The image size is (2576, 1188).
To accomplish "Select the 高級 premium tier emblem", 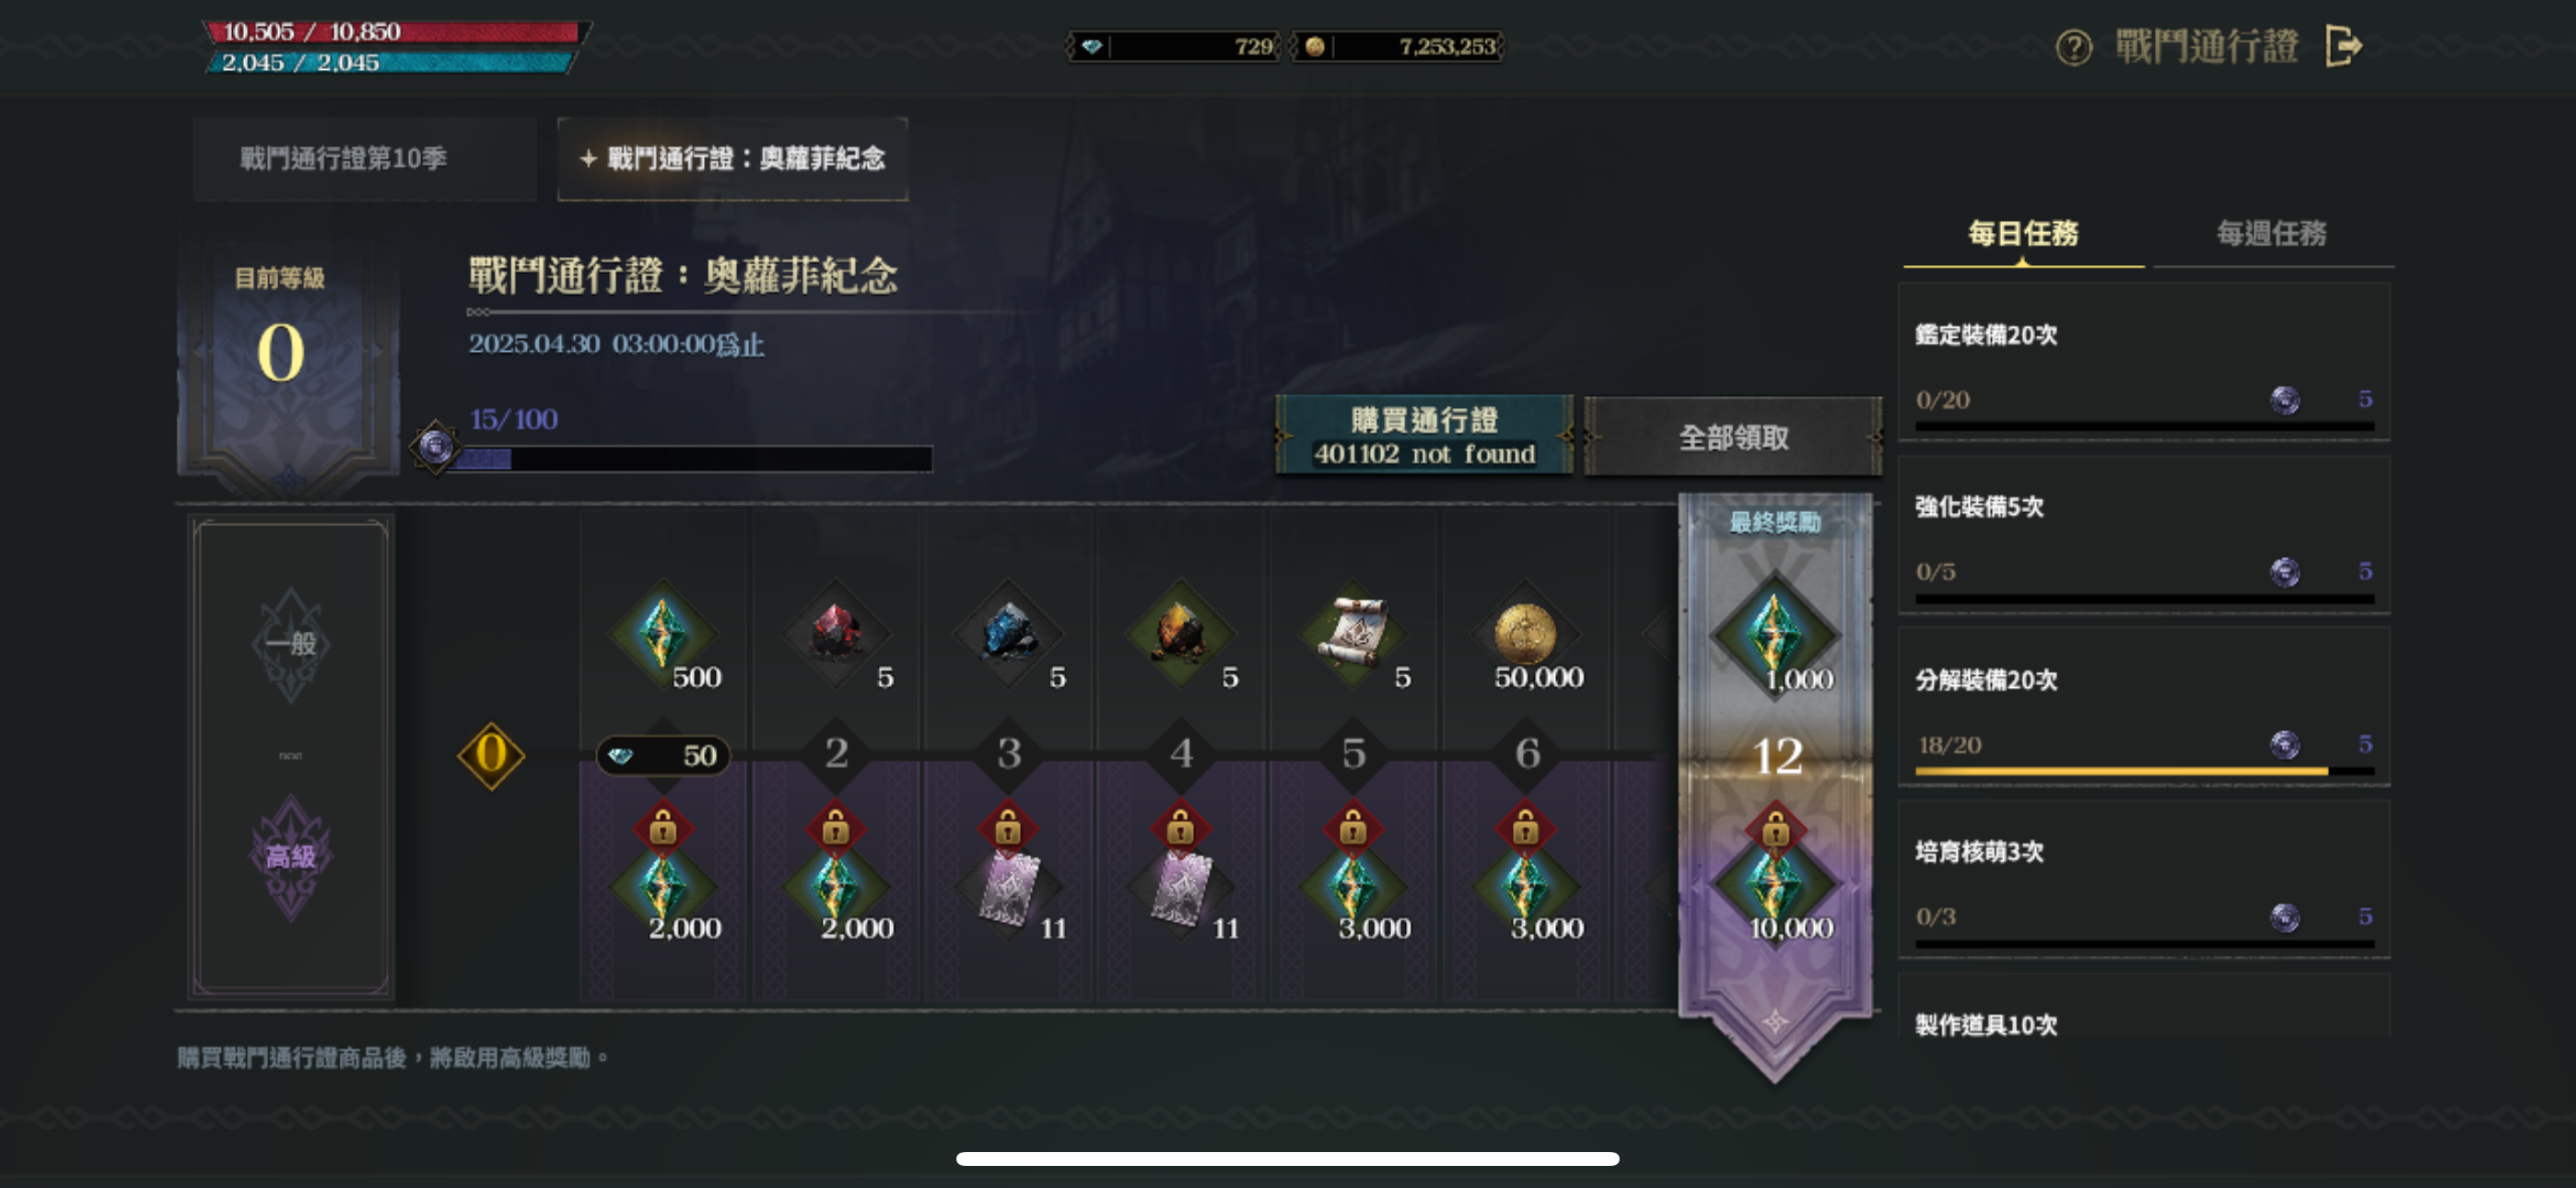I will (290, 856).
